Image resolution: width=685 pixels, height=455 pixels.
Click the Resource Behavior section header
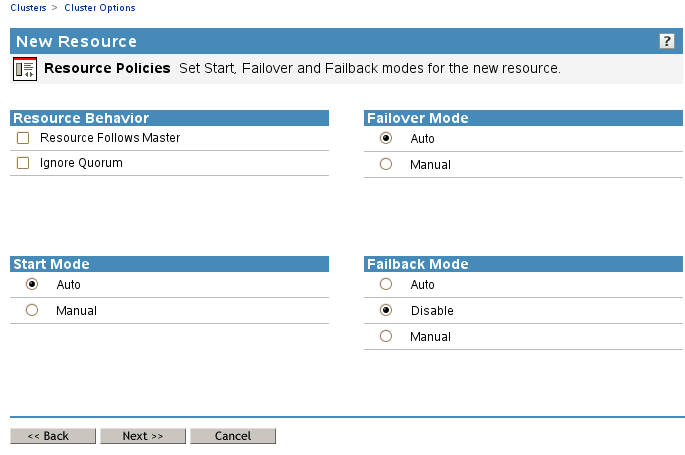(170, 118)
